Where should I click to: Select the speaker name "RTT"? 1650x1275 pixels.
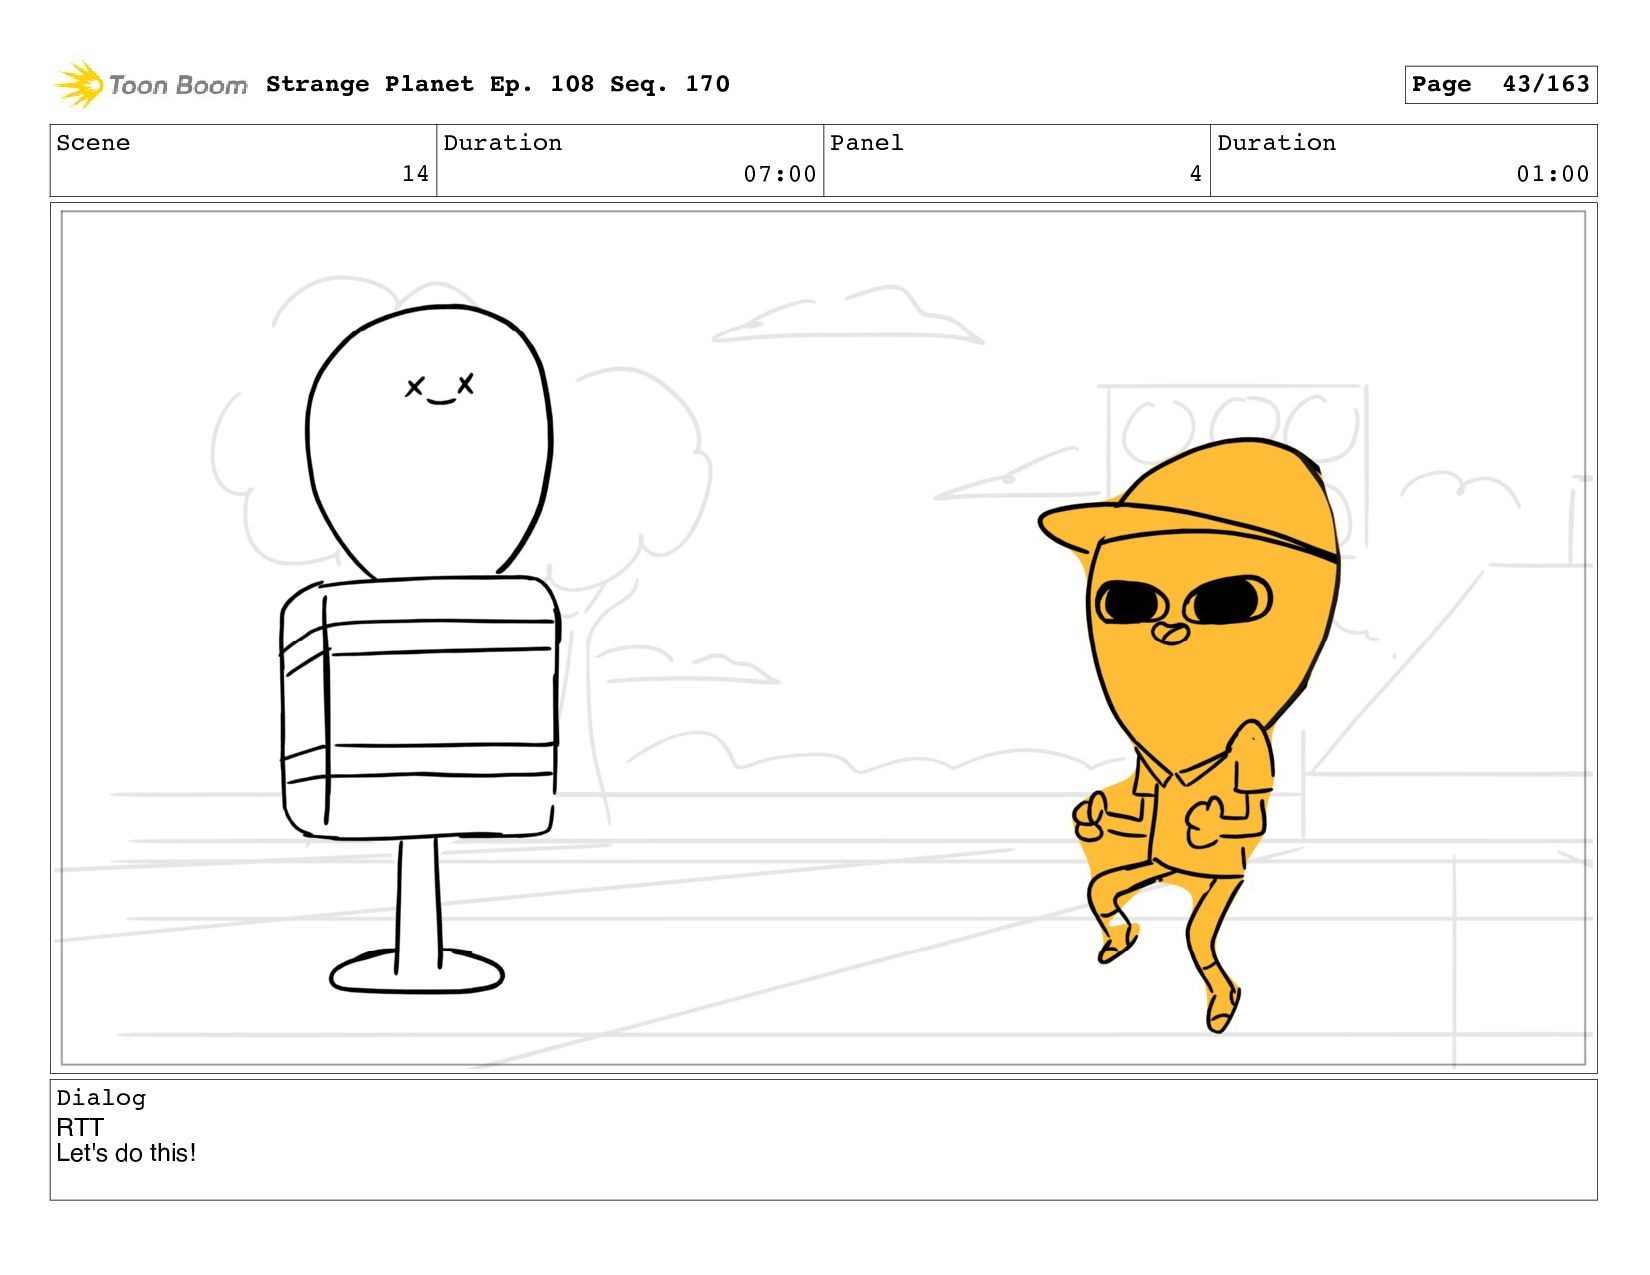coord(80,1127)
